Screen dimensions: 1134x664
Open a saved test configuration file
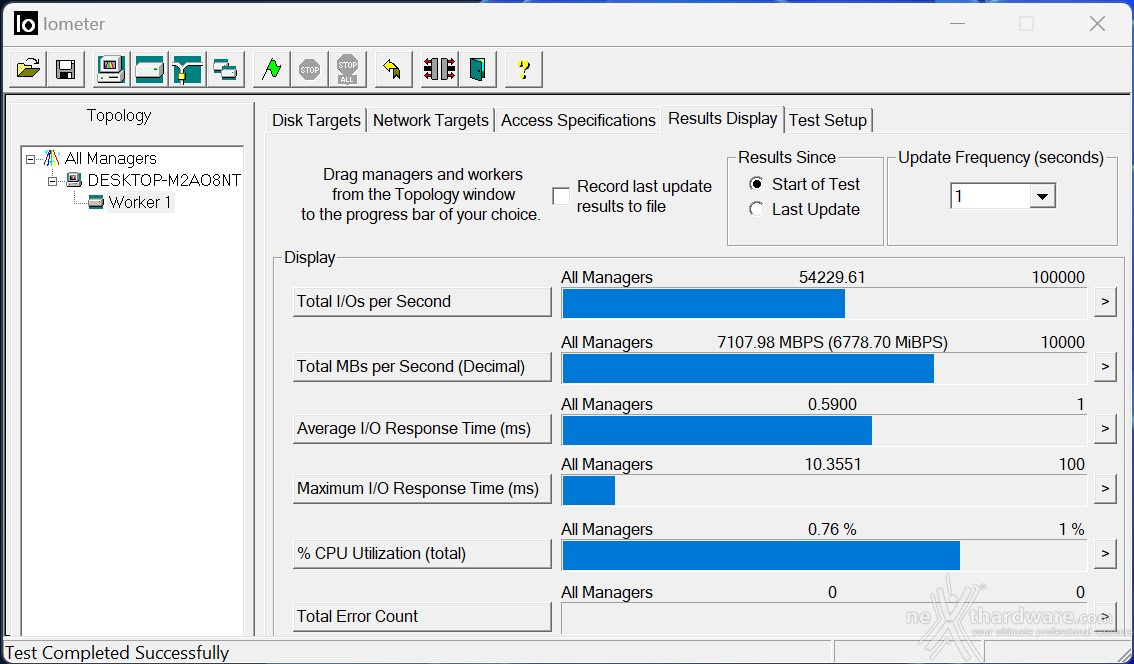pos(28,69)
